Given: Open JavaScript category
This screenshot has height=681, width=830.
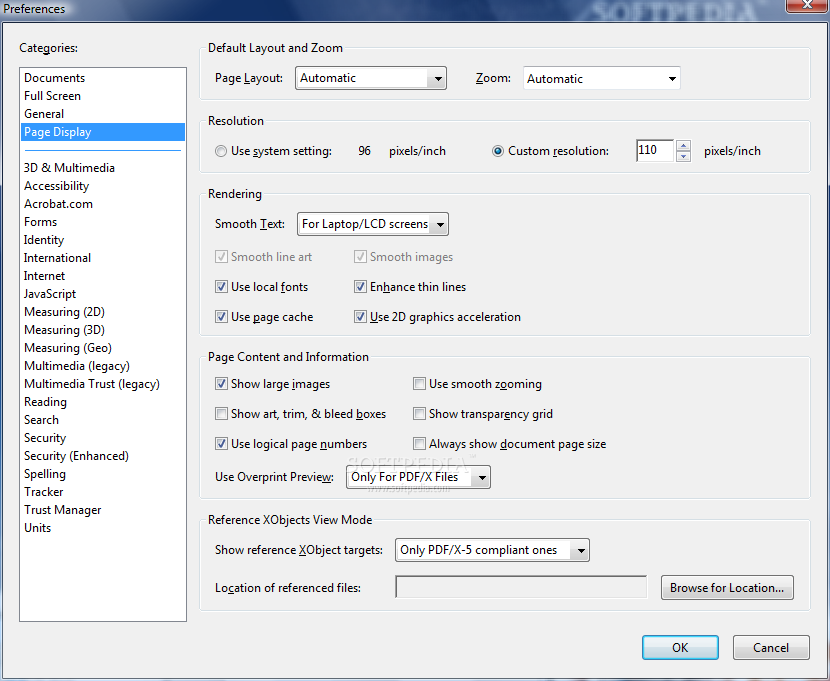Looking at the screenshot, I should (50, 294).
